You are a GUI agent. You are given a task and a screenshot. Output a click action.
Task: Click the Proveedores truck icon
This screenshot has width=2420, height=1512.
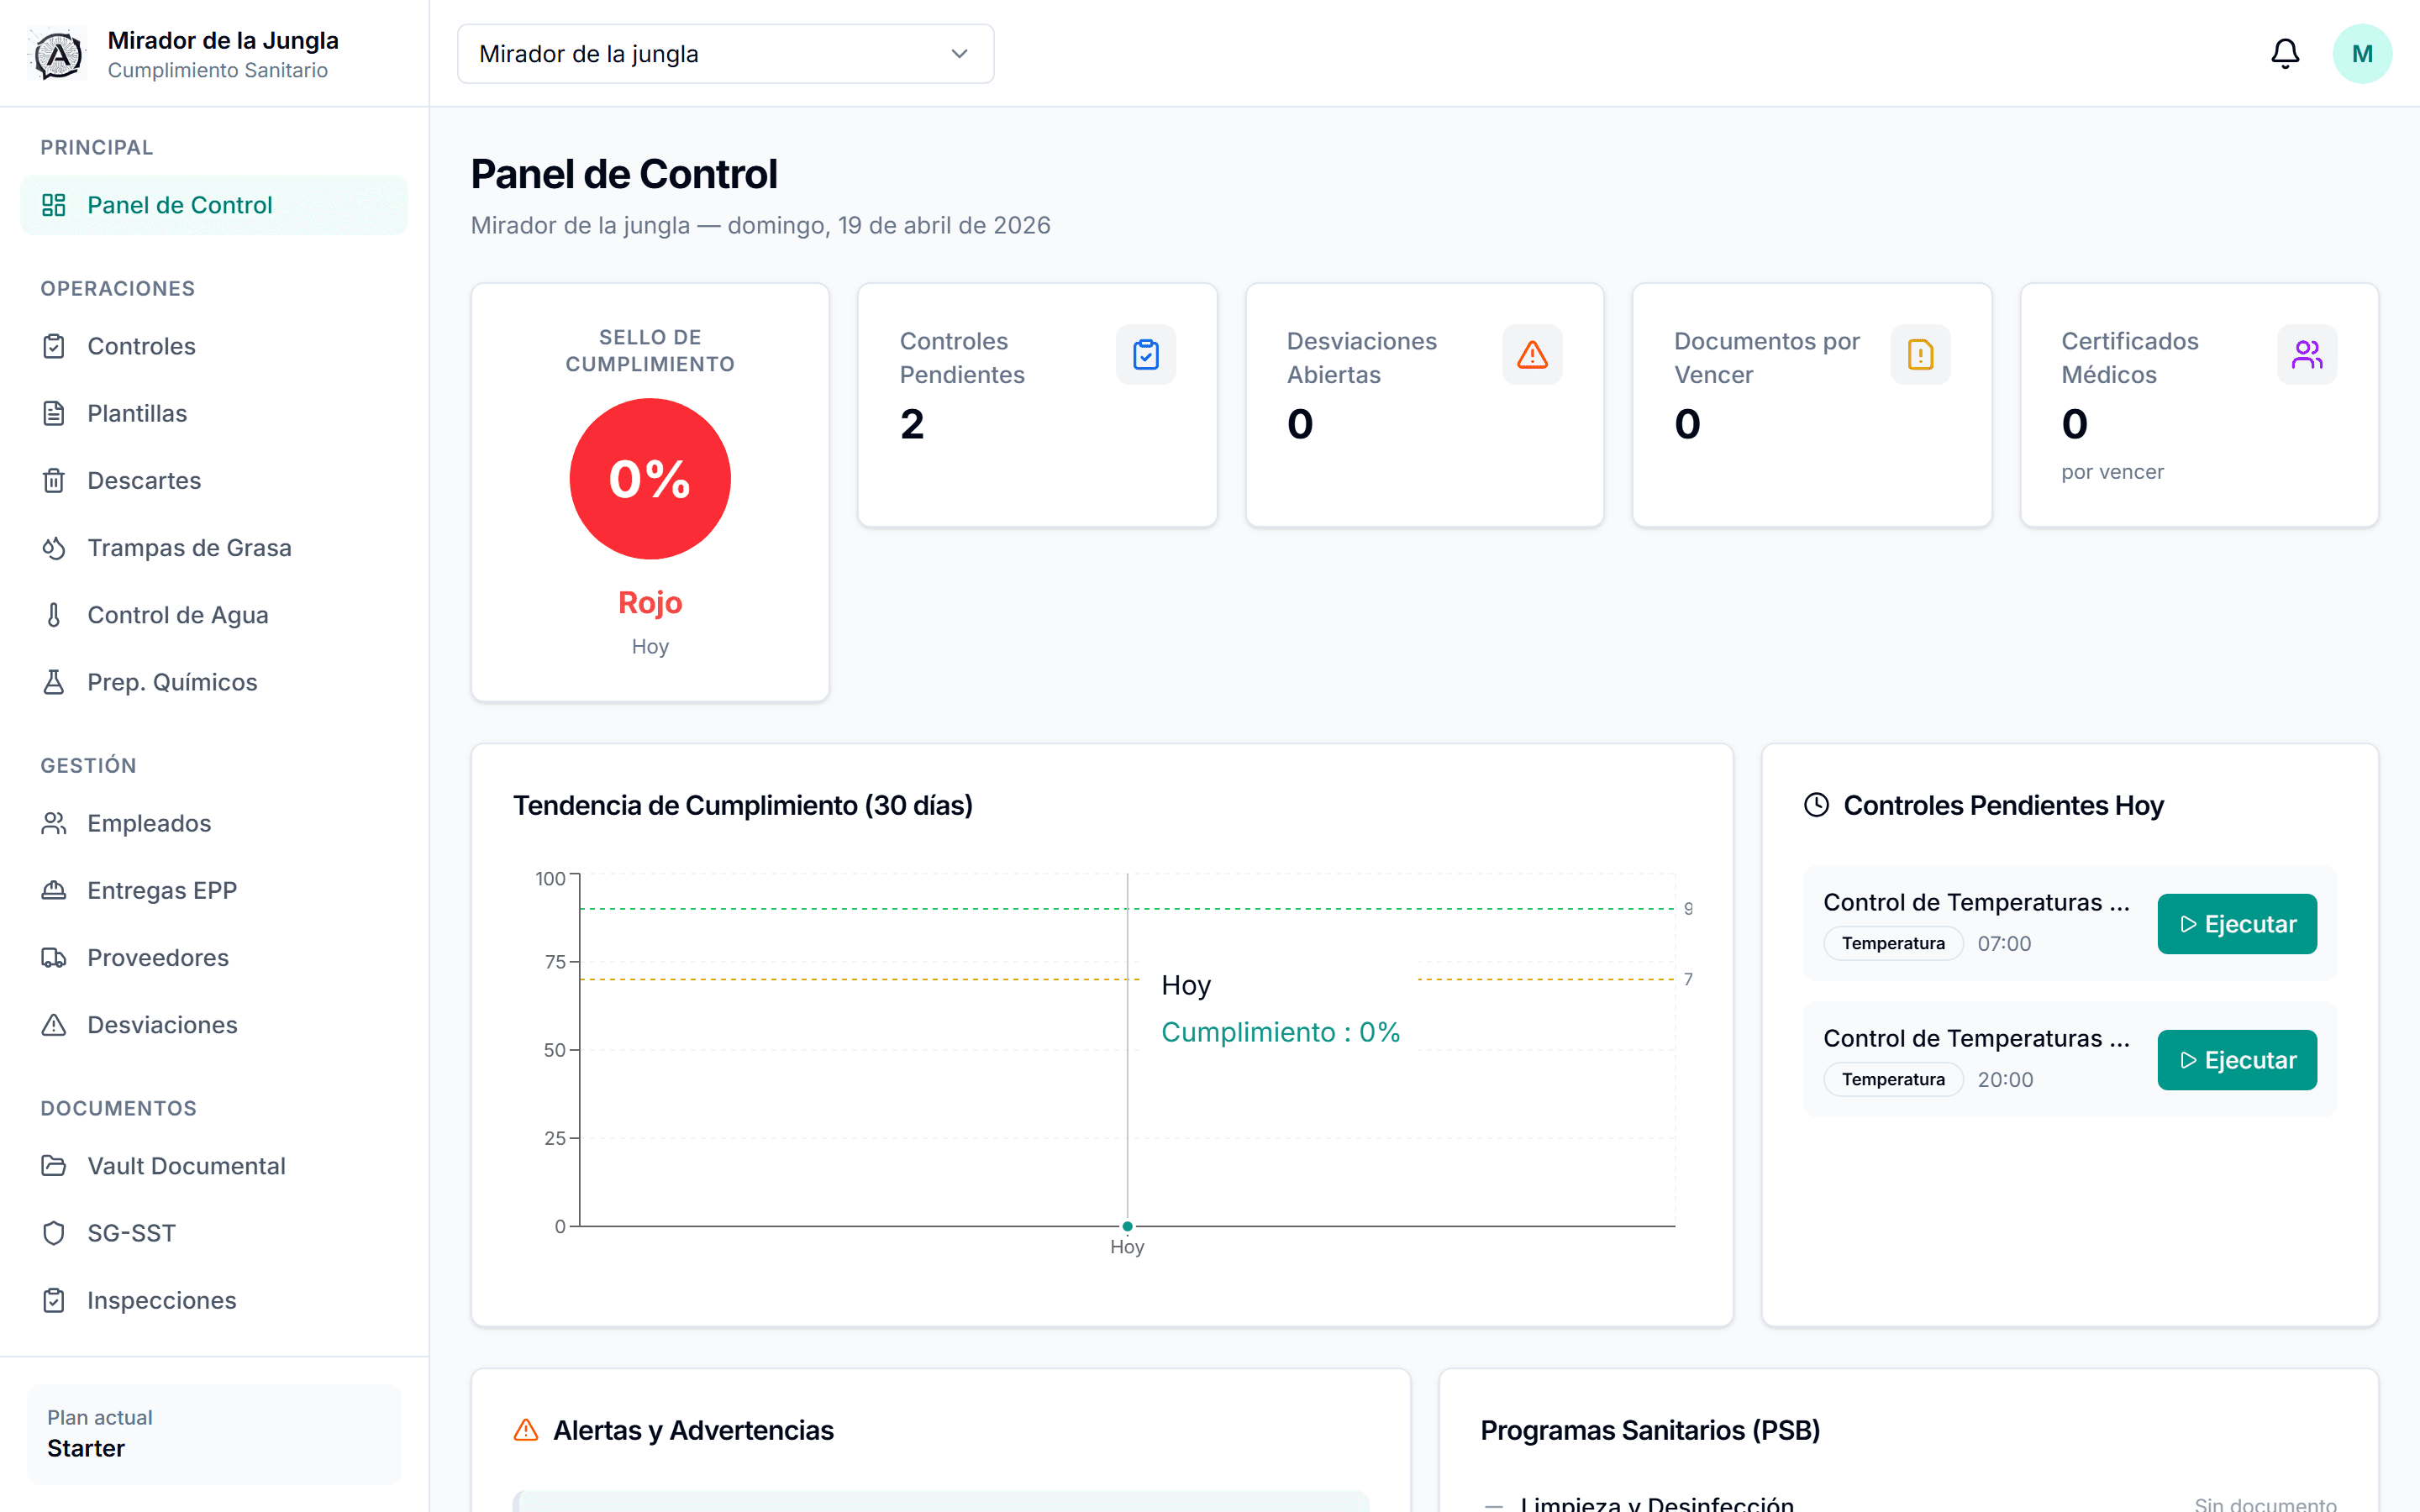click(54, 958)
